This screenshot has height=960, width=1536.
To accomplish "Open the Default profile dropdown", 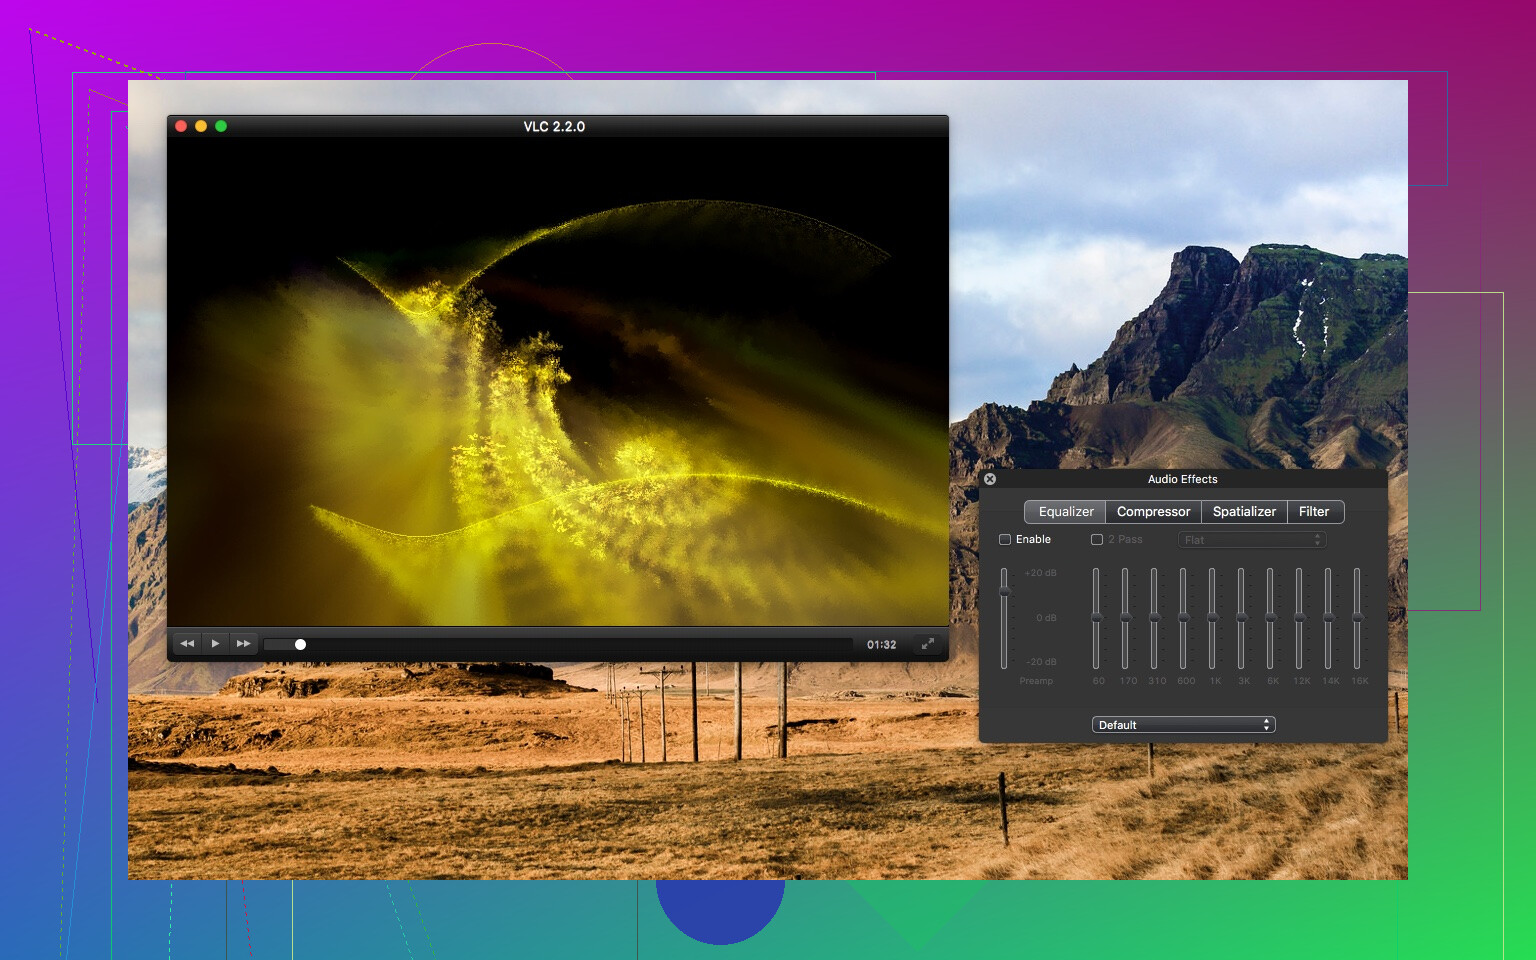I will pyautogui.click(x=1183, y=725).
